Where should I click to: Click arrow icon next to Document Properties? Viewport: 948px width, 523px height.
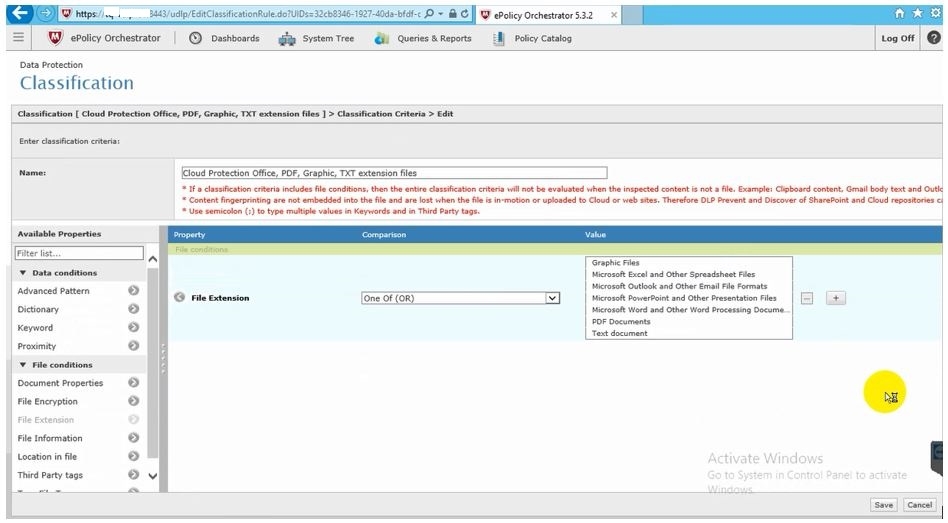[133, 383]
